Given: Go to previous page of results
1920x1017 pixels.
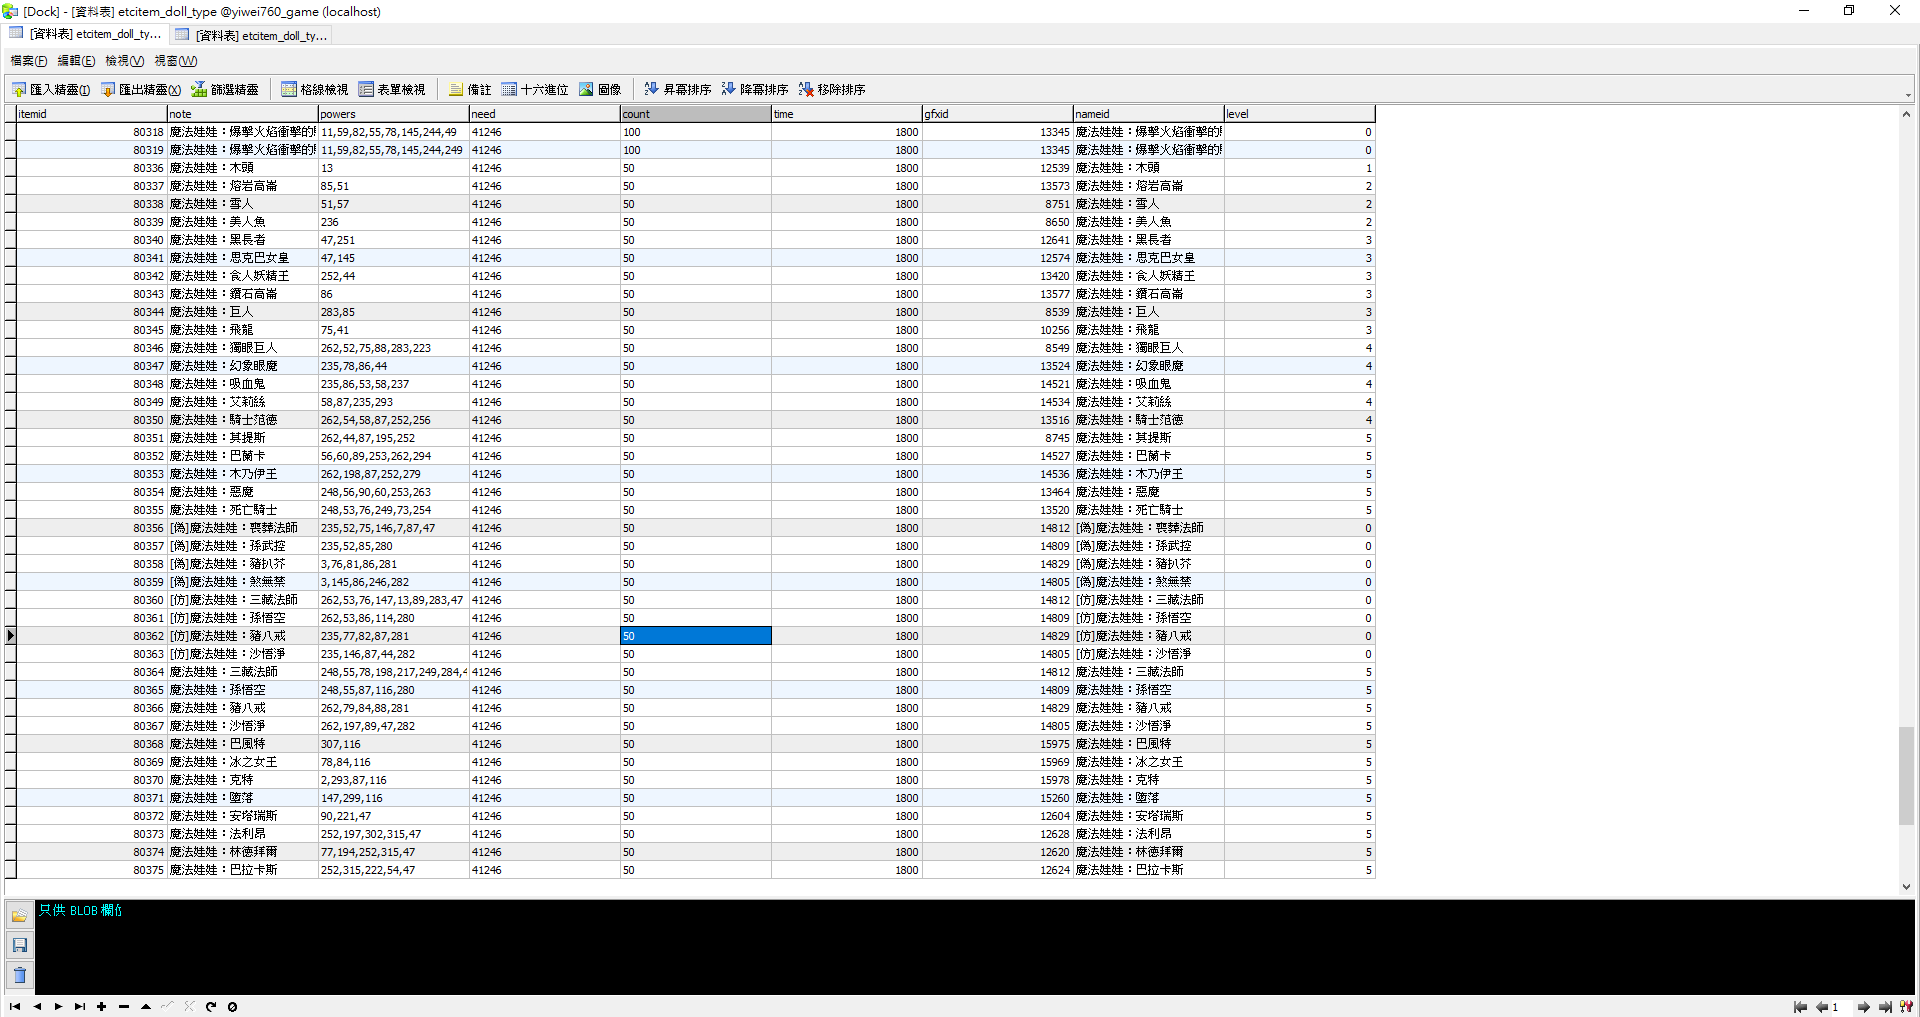Looking at the screenshot, I should [x=1822, y=1007].
